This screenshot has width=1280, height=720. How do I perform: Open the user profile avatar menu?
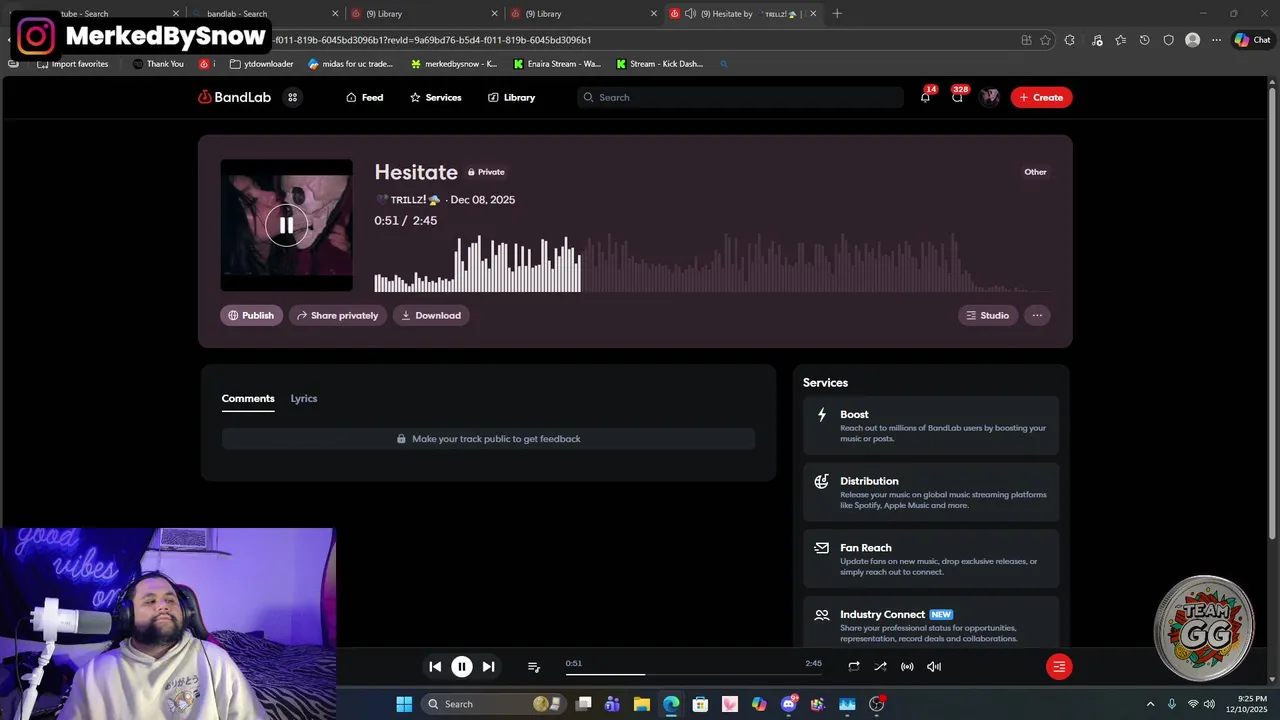(990, 97)
